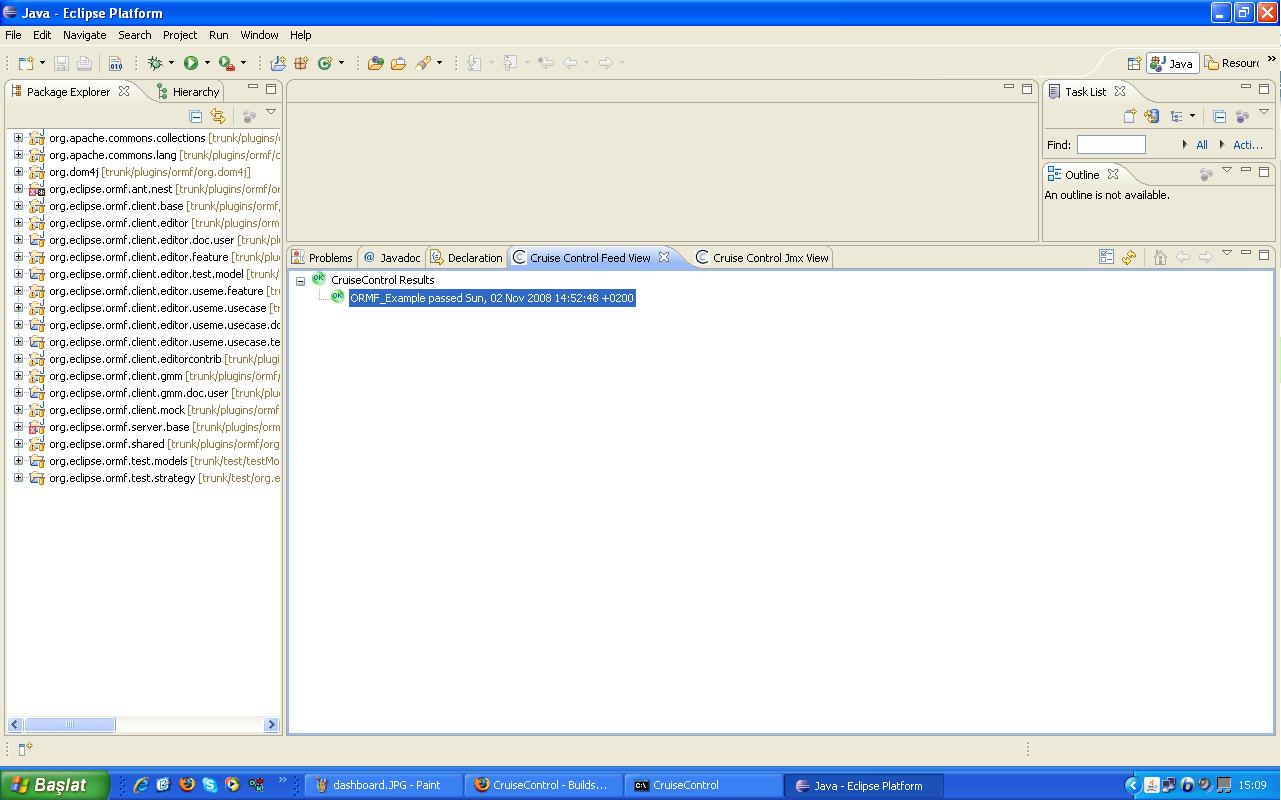The image size is (1281, 800).
Task: Switch to Cruise Control Jmx View tab
Action: 762,258
